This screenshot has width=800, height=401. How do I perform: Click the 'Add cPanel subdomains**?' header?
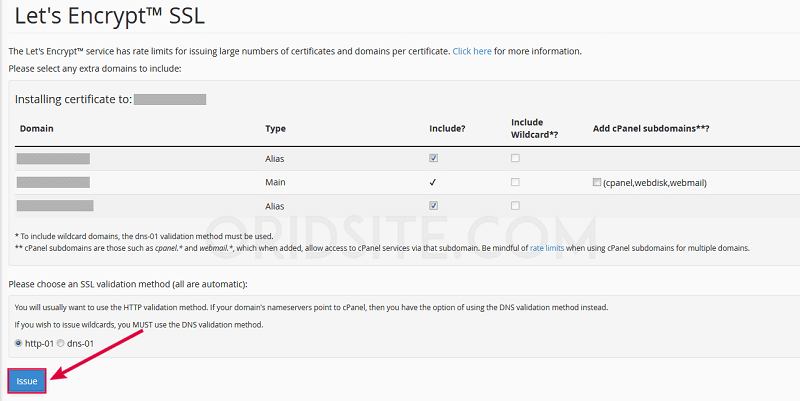click(x=651, y=129)
